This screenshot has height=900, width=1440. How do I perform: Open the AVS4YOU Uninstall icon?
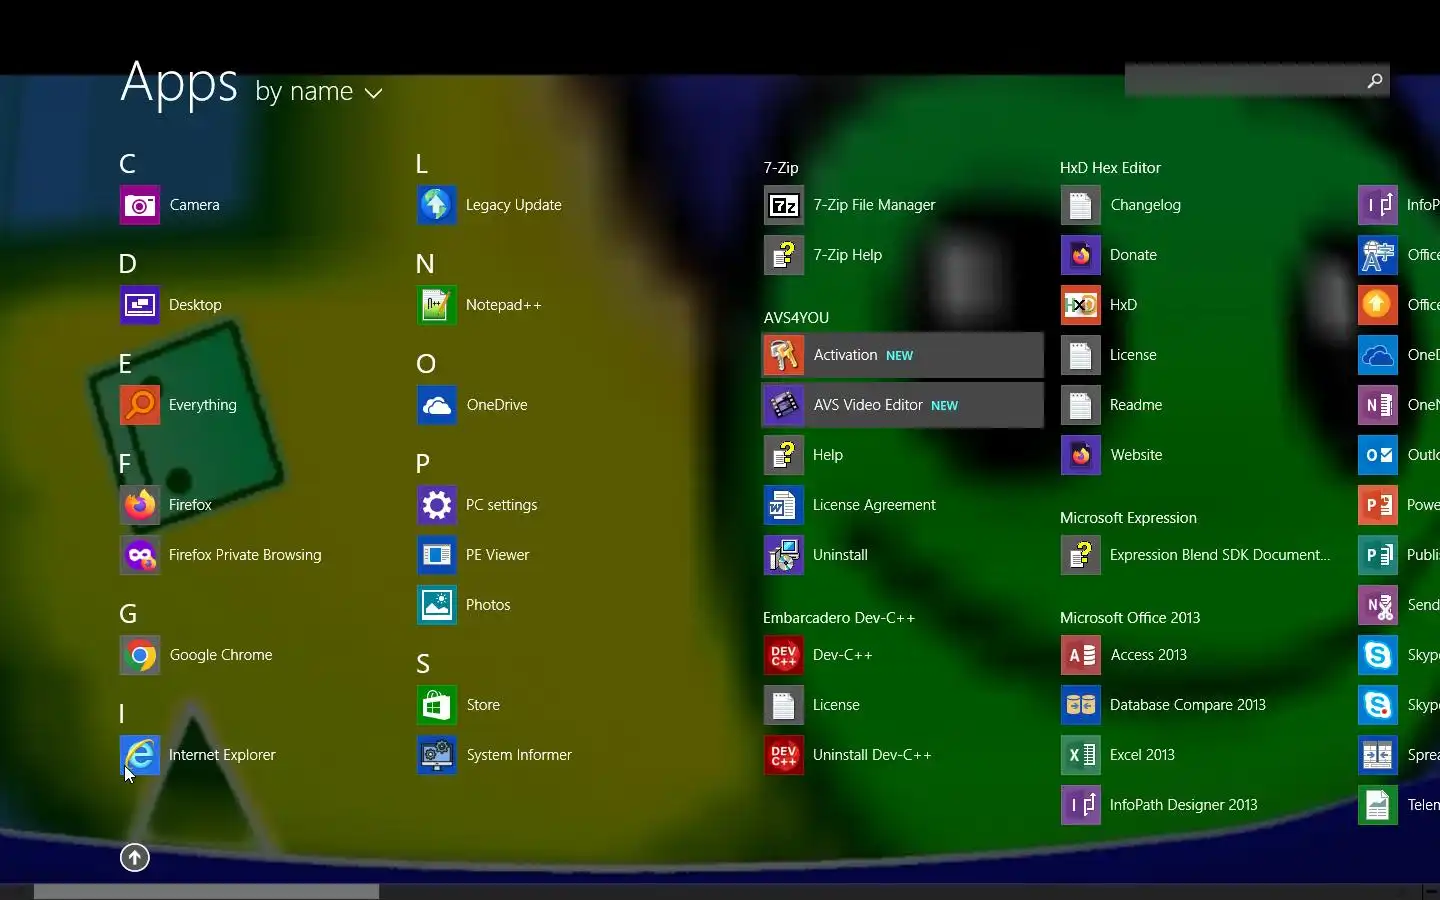(784, 555)
